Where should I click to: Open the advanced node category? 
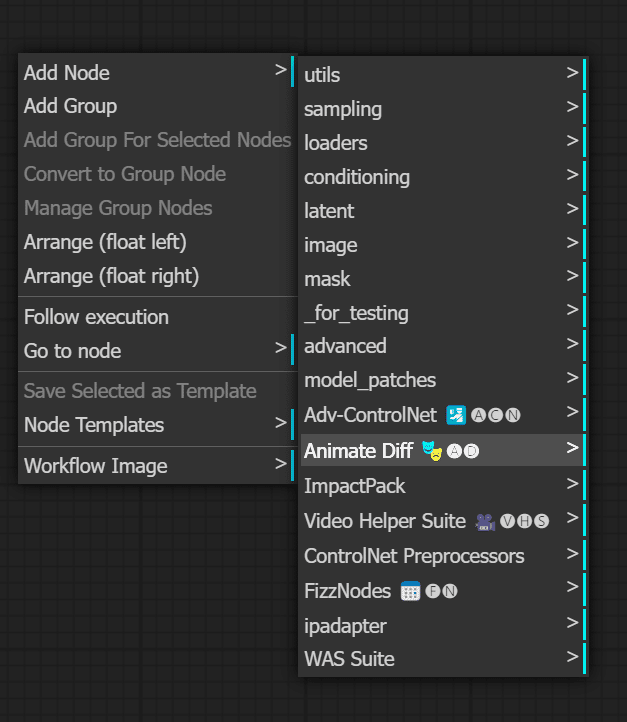tap(443, 346)
